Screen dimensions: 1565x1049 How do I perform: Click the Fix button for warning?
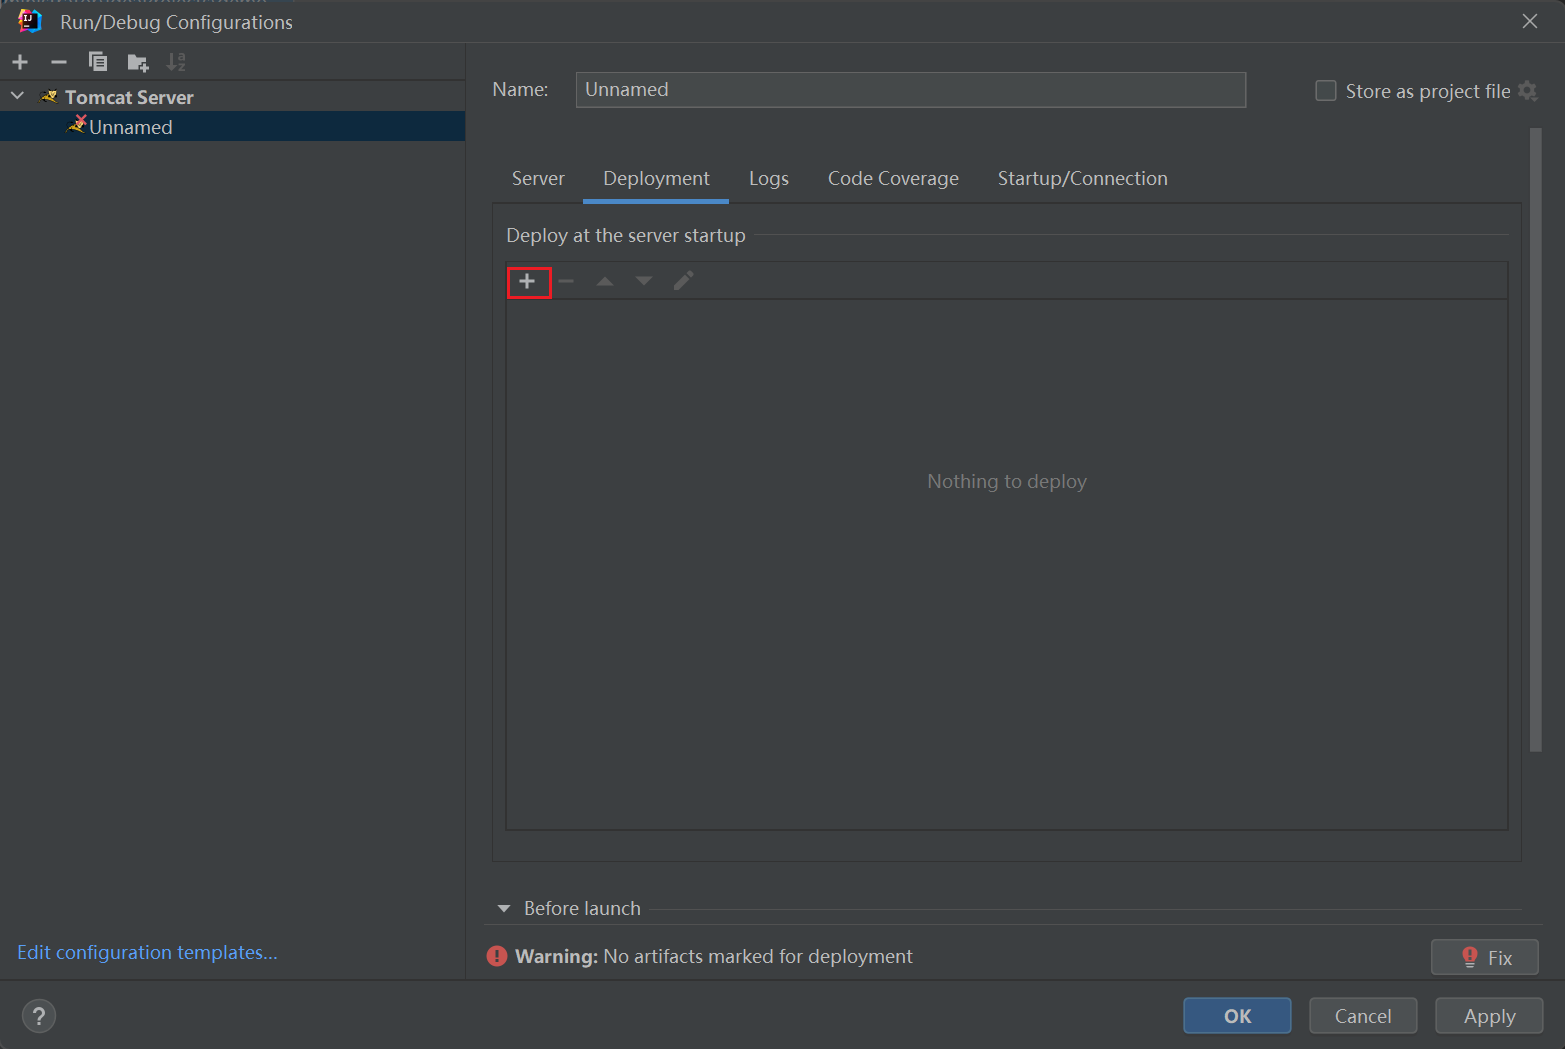pyautogui.click(x=1484, y=957)
